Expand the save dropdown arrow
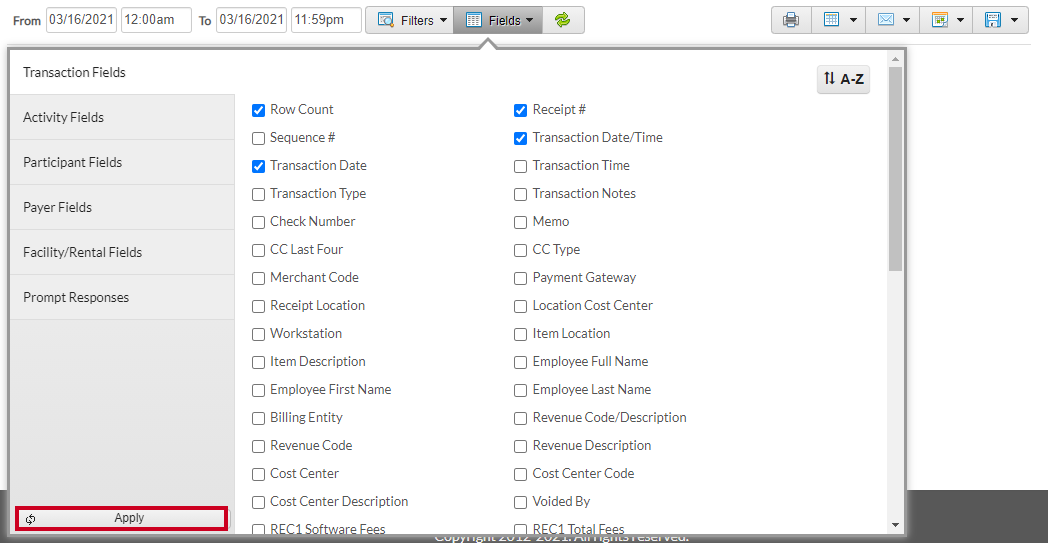1048x543 pixels. tap(1015, 20)
